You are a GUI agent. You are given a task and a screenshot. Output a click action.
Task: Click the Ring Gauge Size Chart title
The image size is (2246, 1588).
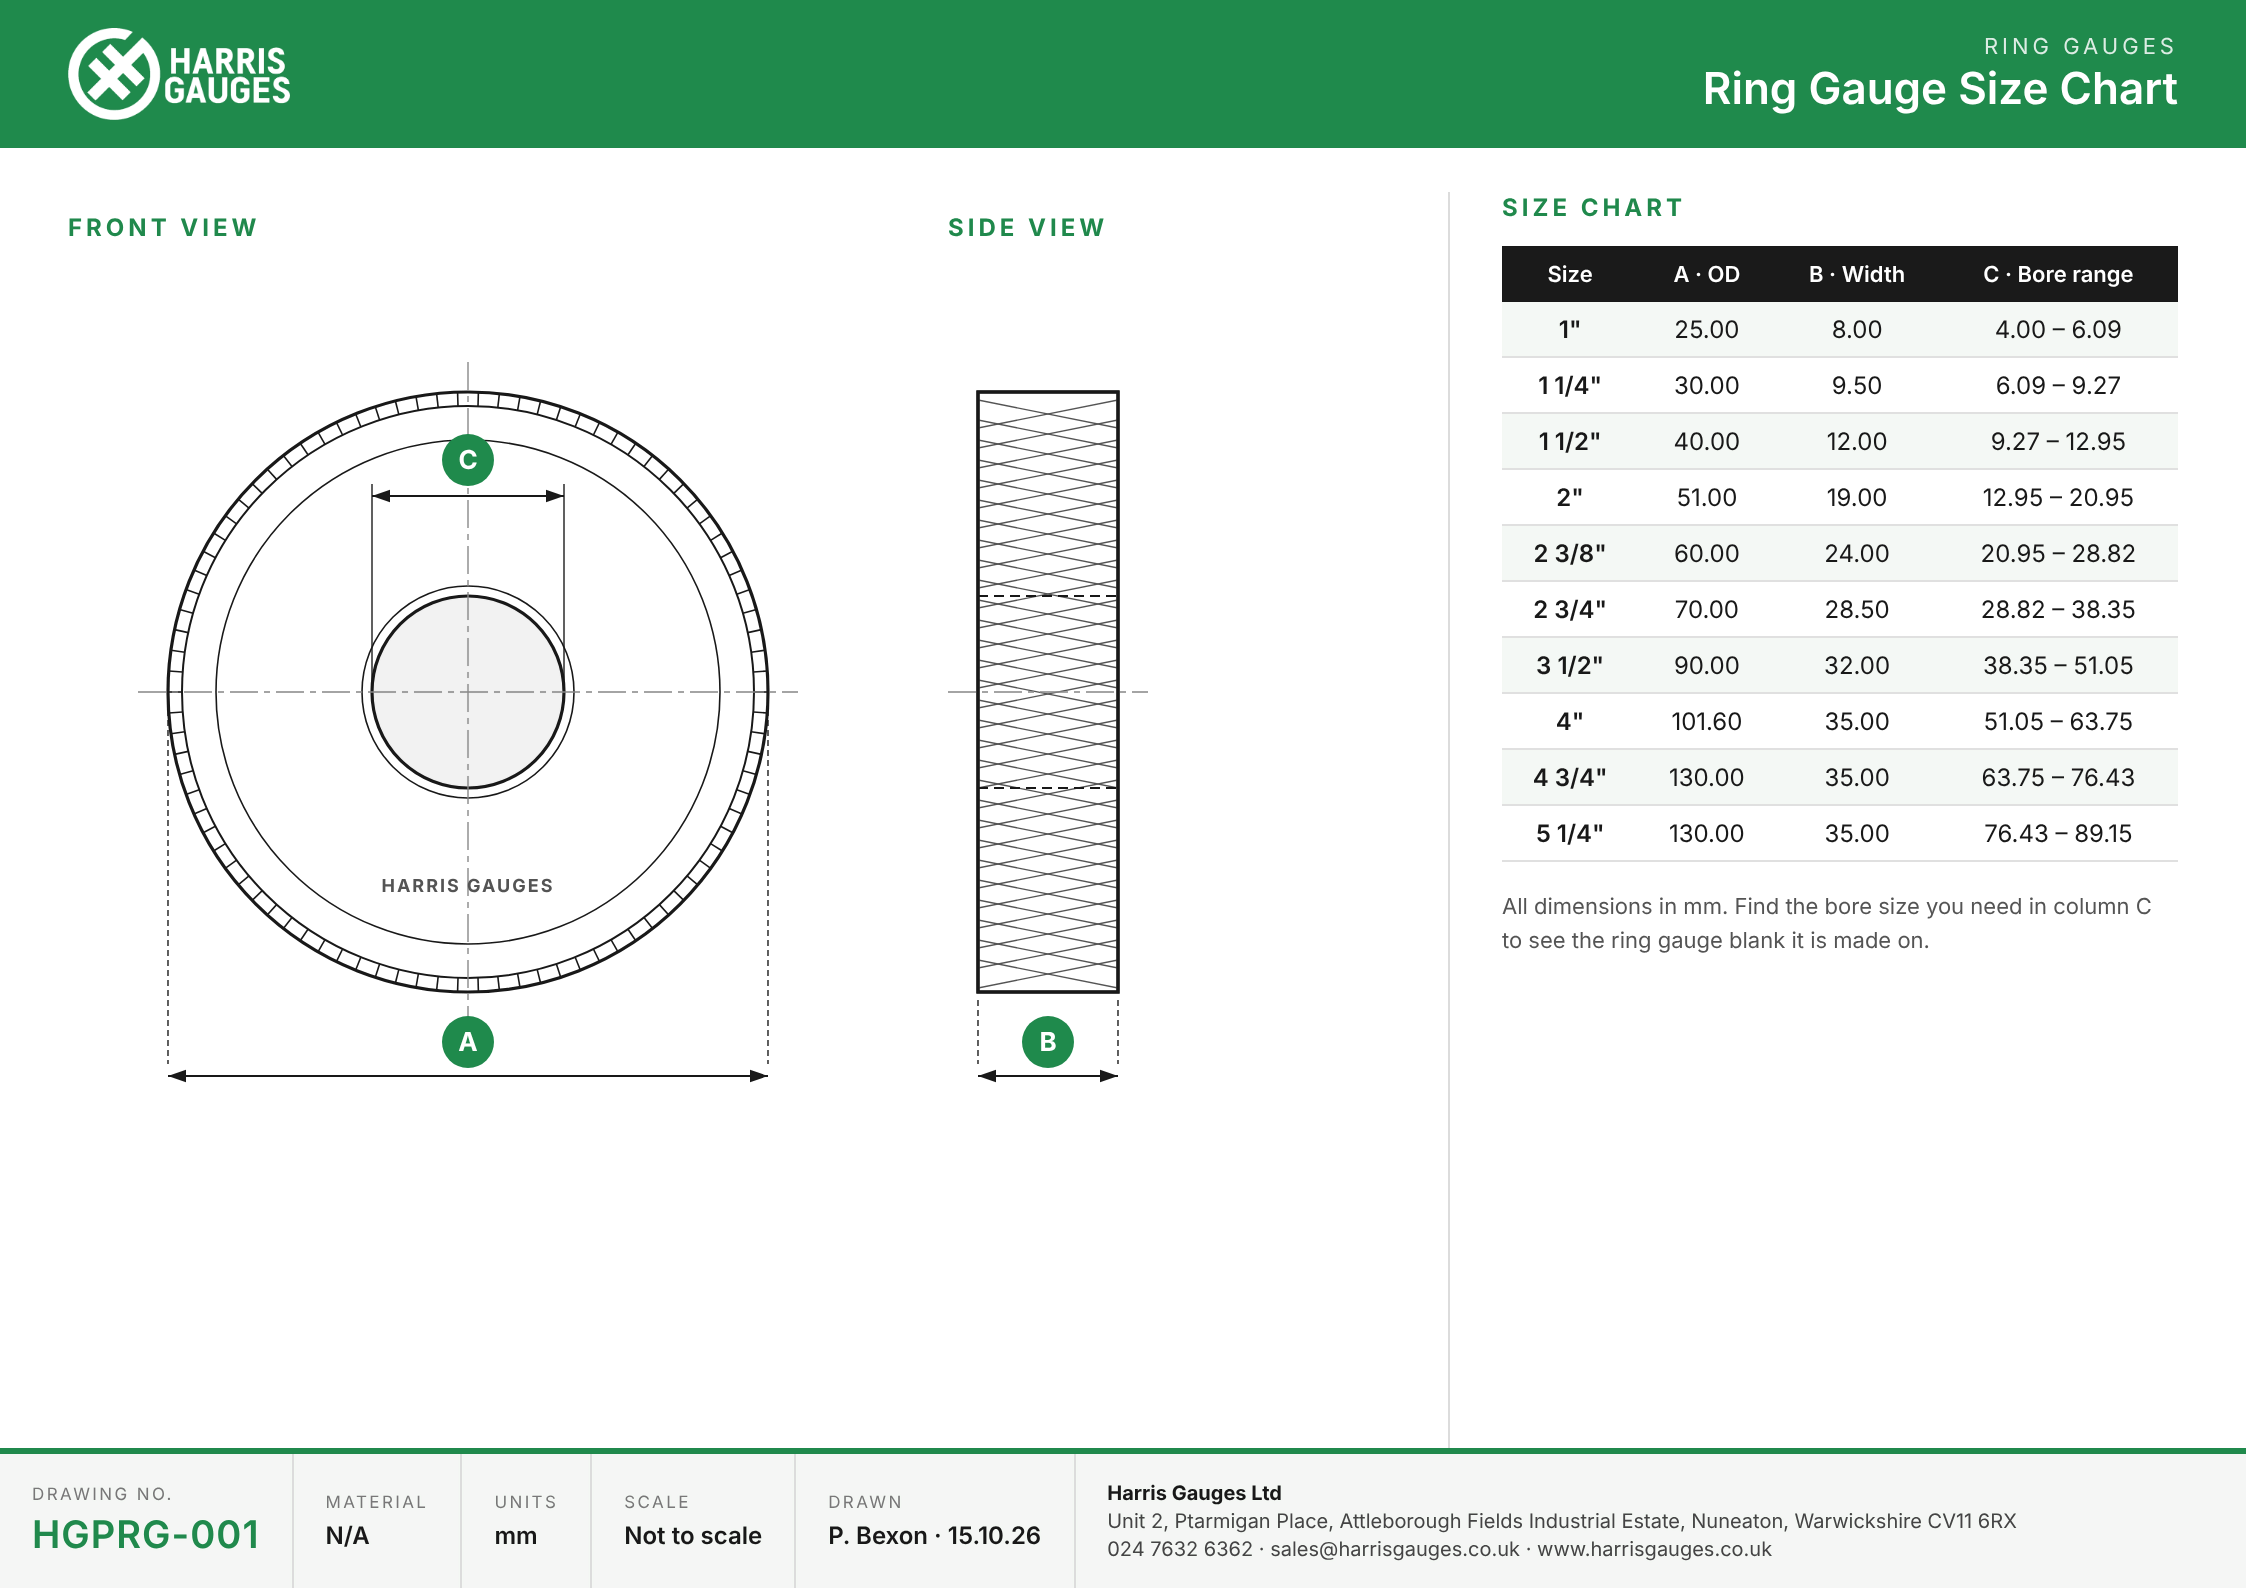(x=1940, y=89)
